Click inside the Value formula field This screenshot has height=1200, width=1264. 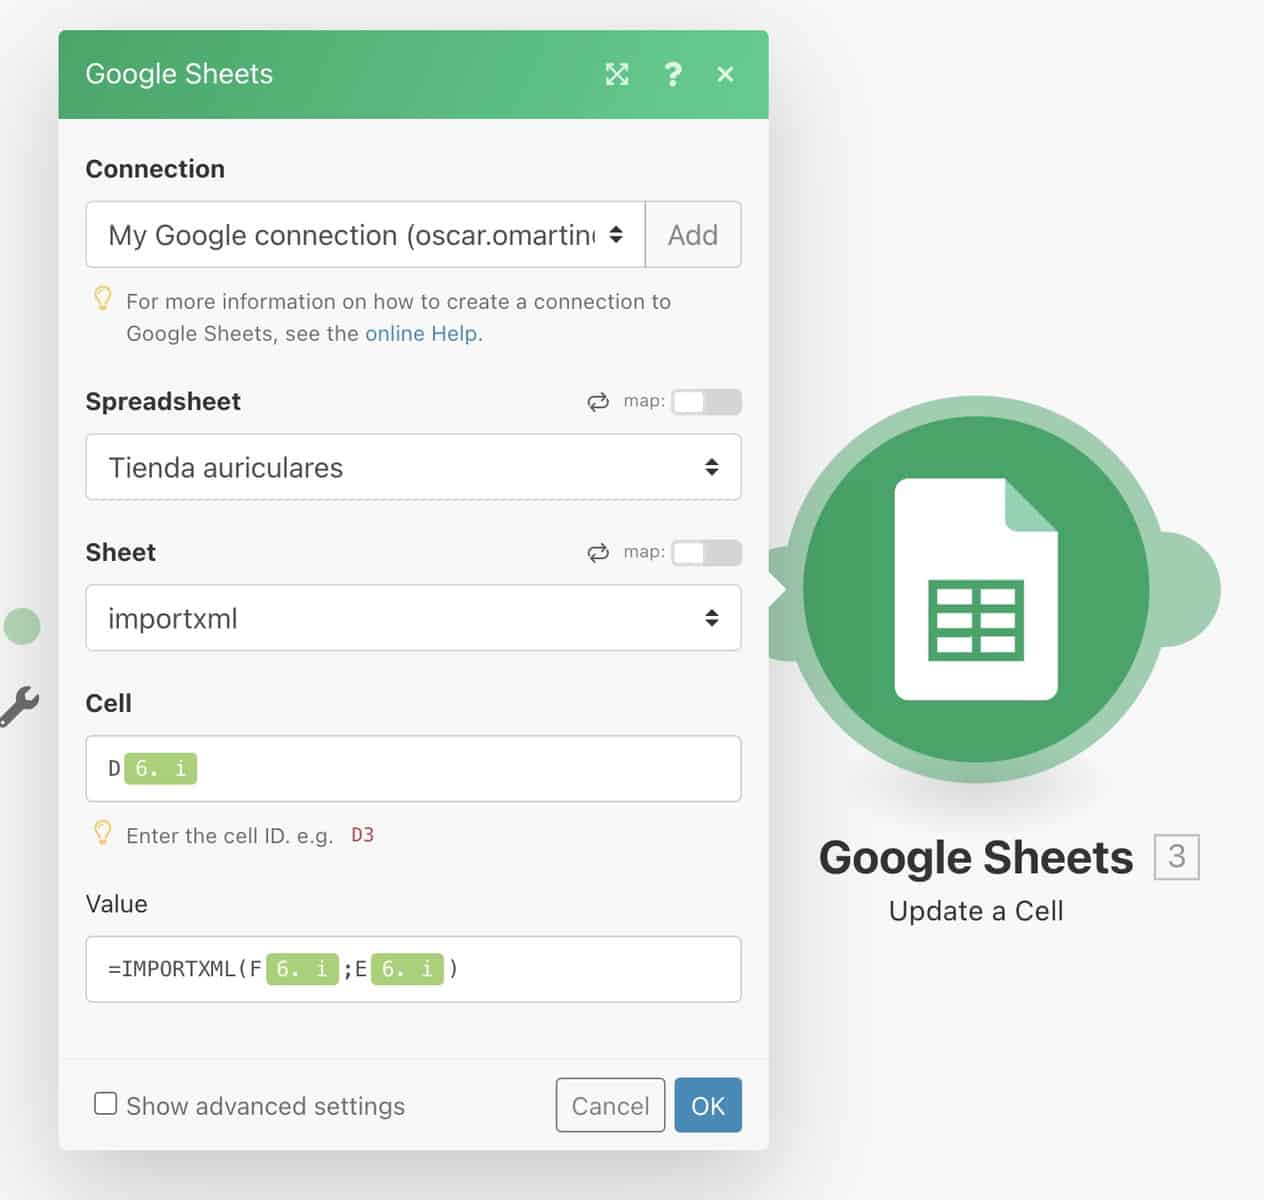point(413,969)
